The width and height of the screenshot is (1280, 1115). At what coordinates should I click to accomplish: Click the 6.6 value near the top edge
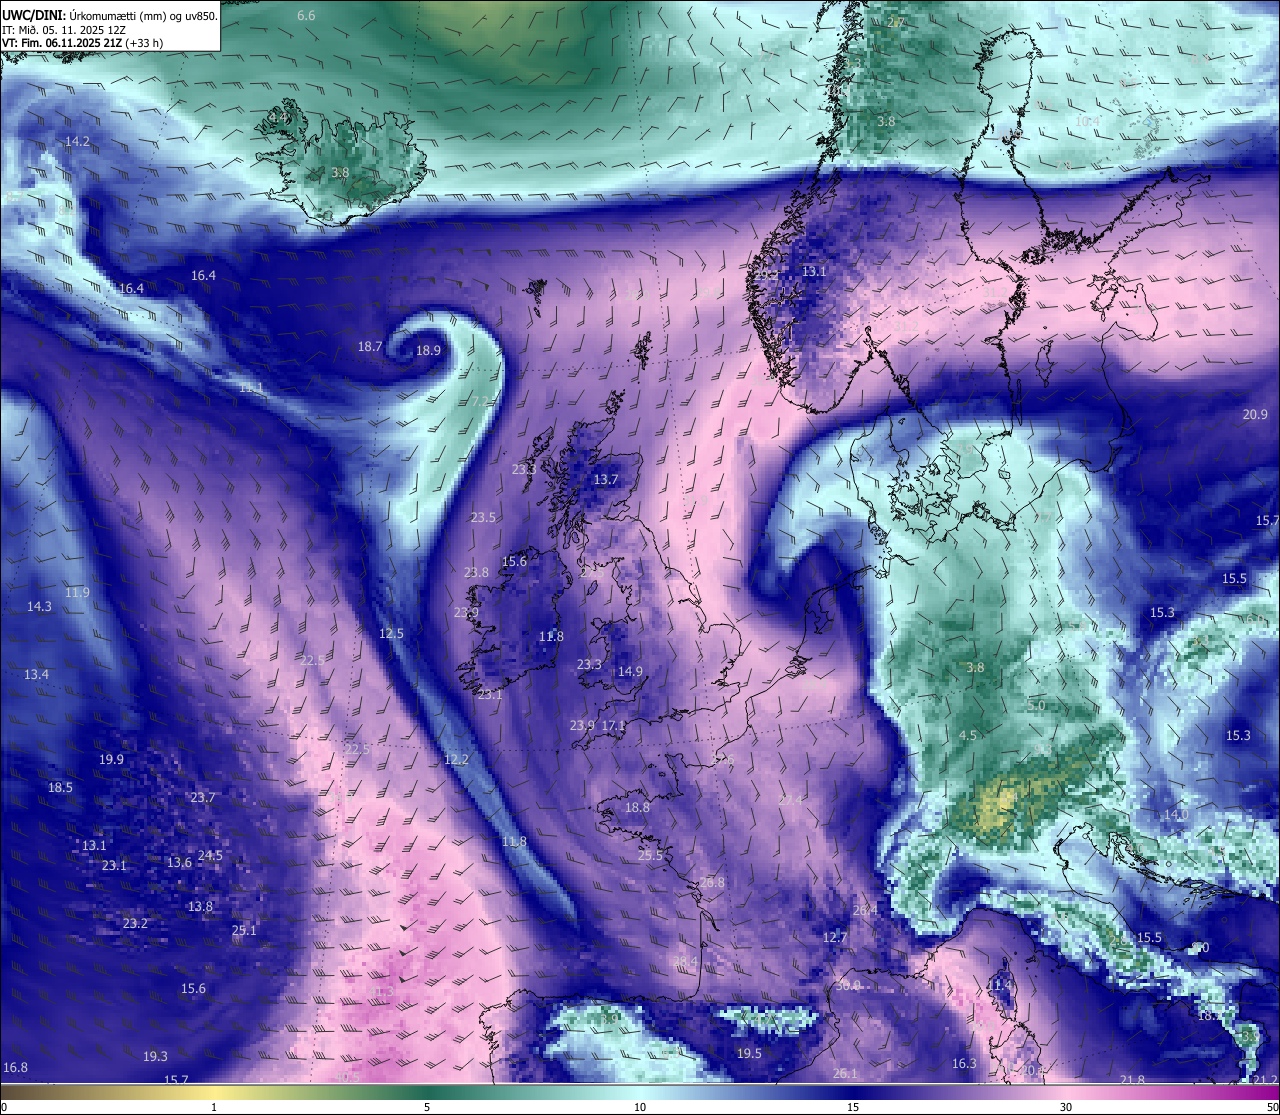306,16
